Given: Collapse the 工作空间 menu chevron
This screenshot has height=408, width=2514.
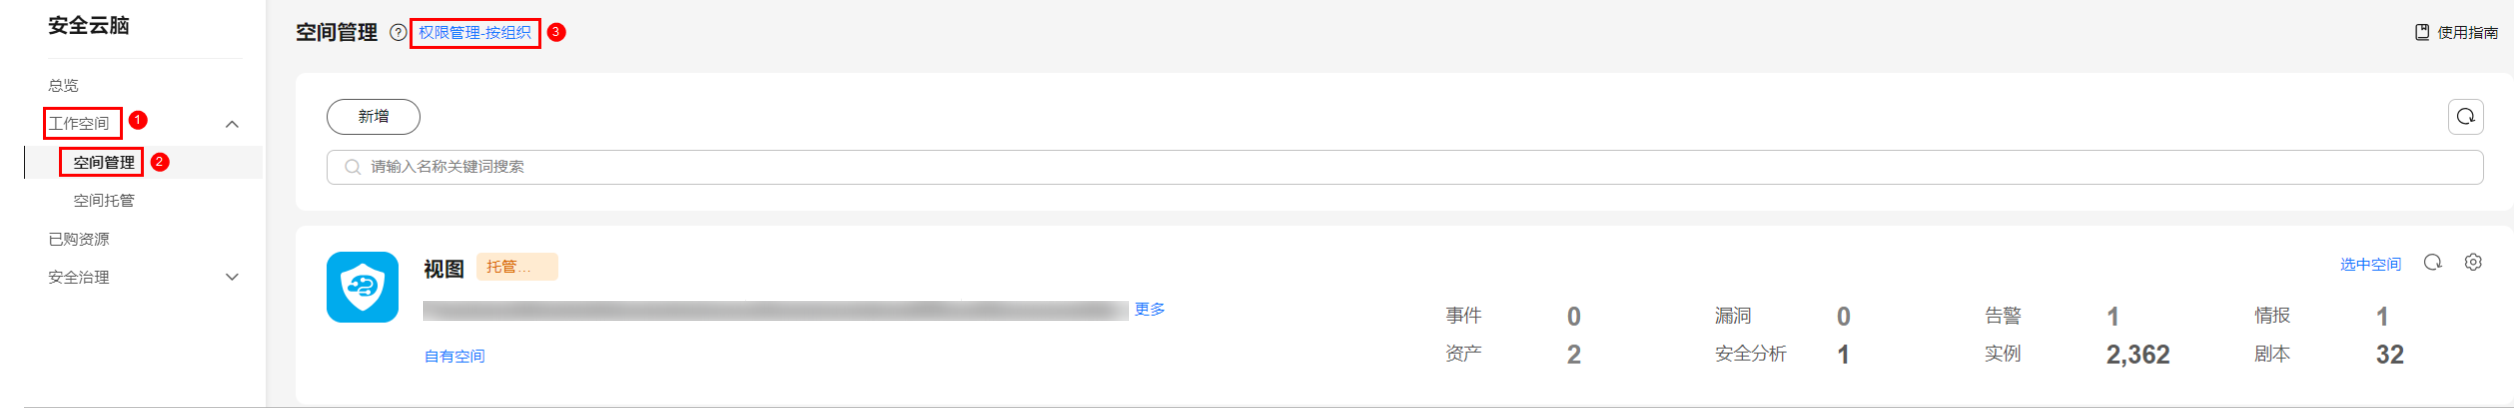Looking at the screenshot, I should [x=232, y=124].
